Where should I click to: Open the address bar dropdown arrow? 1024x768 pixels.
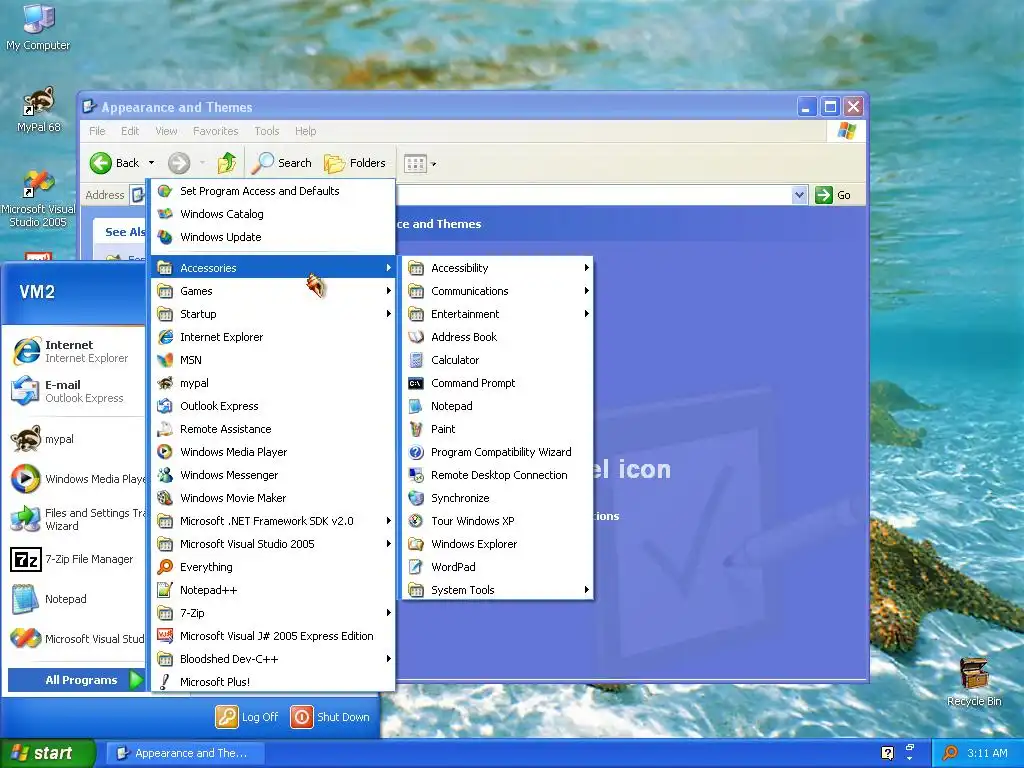pyautogui.click(x=799, y=195)
